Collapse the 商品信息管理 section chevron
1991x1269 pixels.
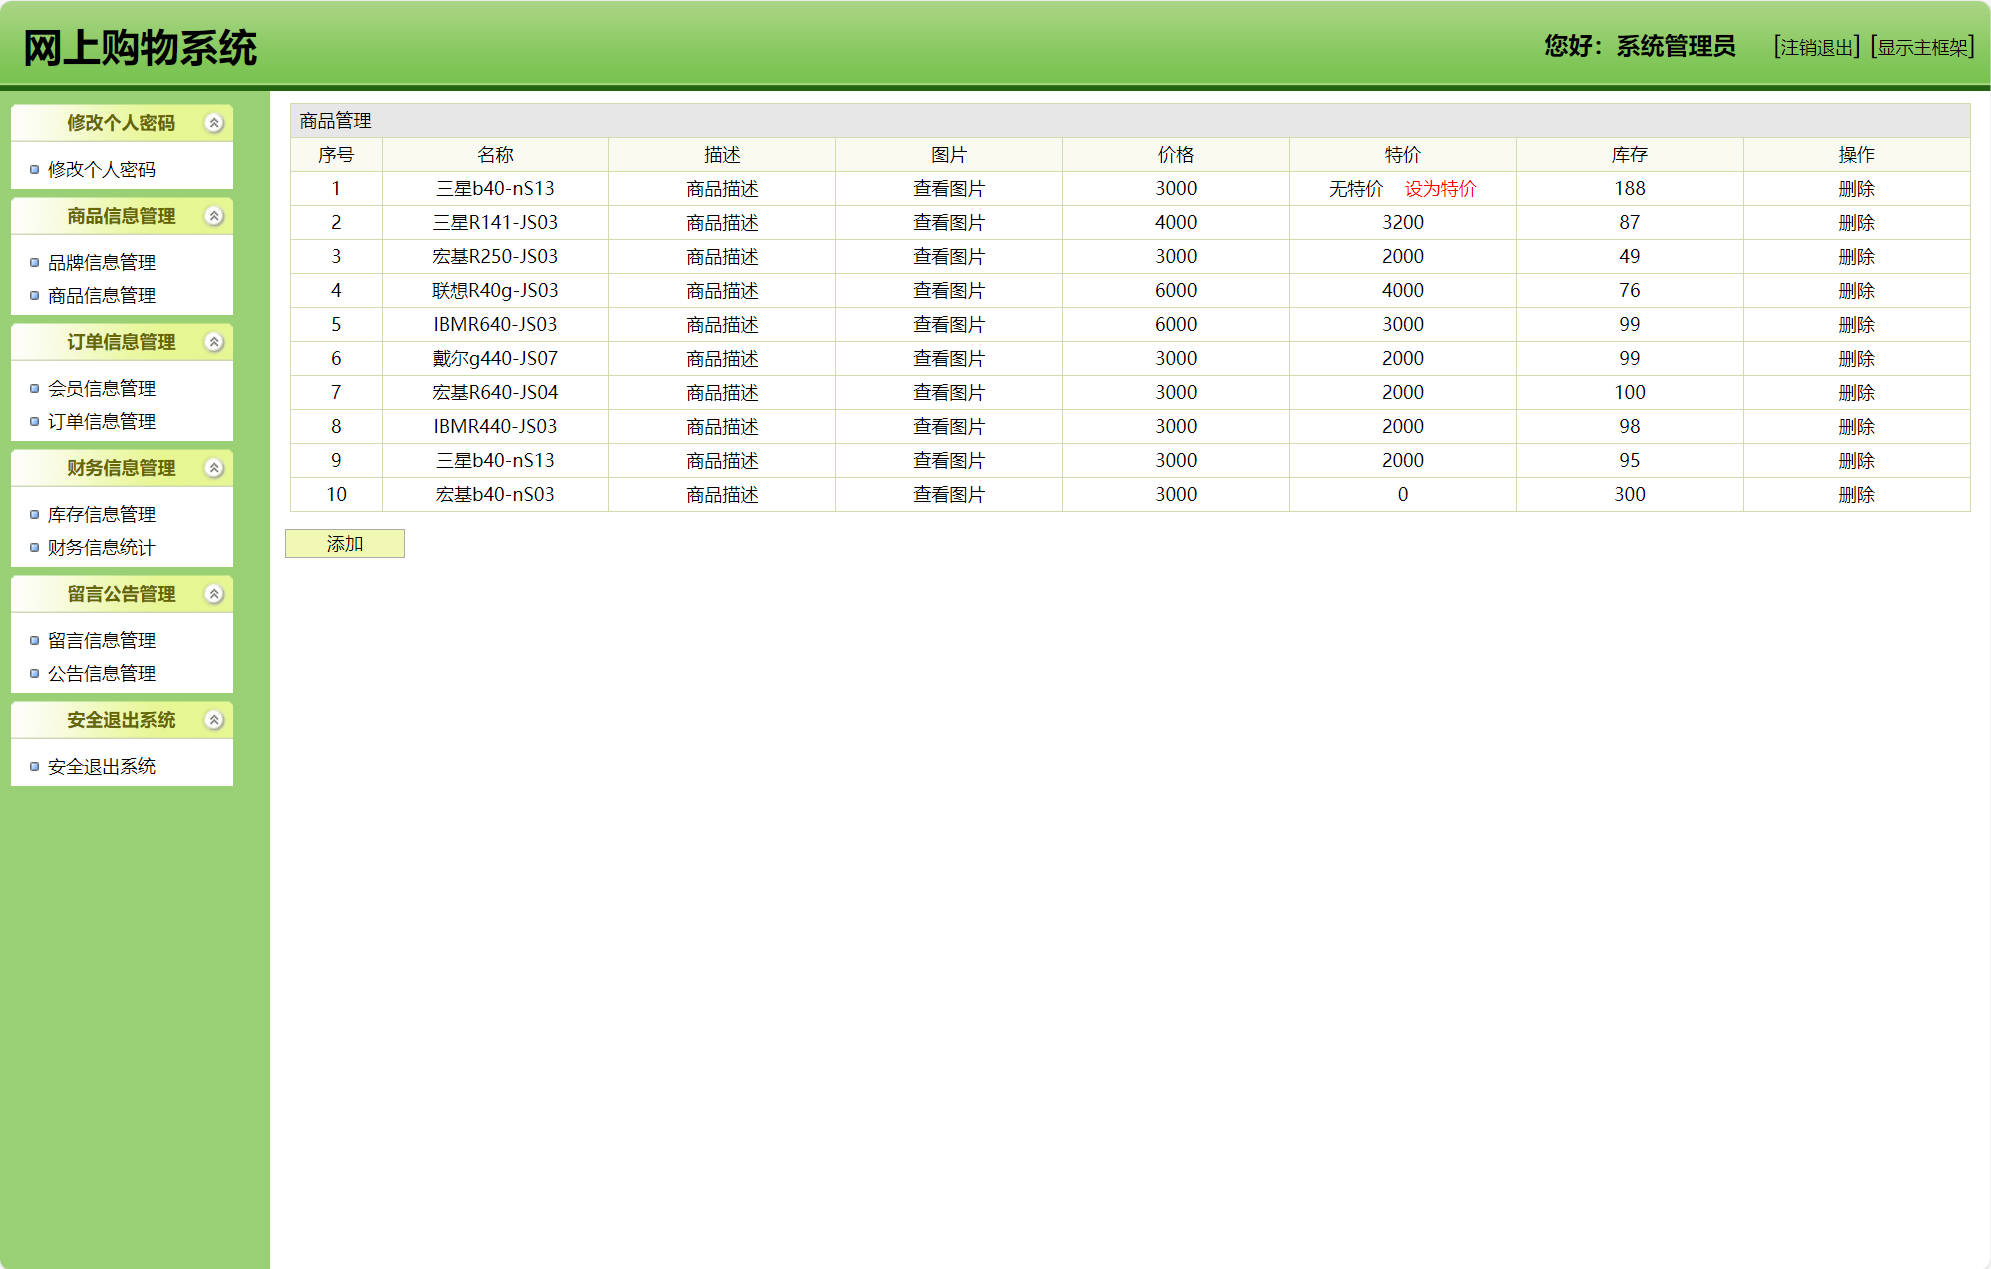tap(213, 216)
